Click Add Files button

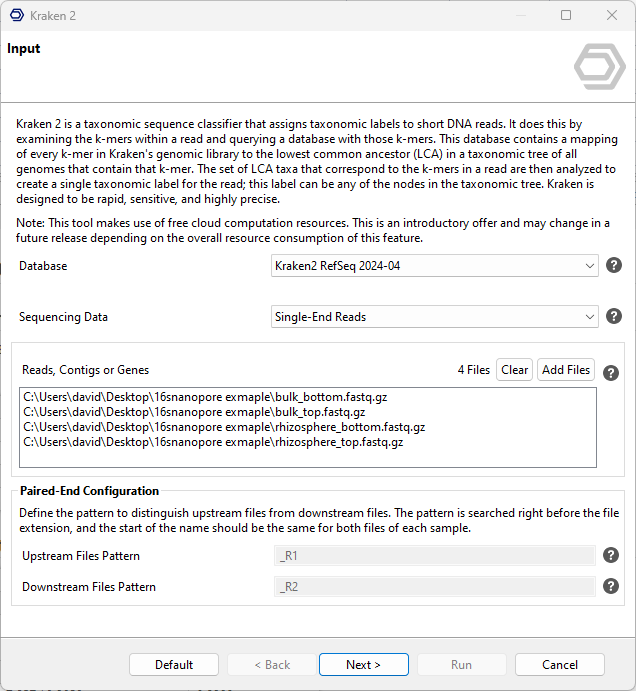point(565,370)
